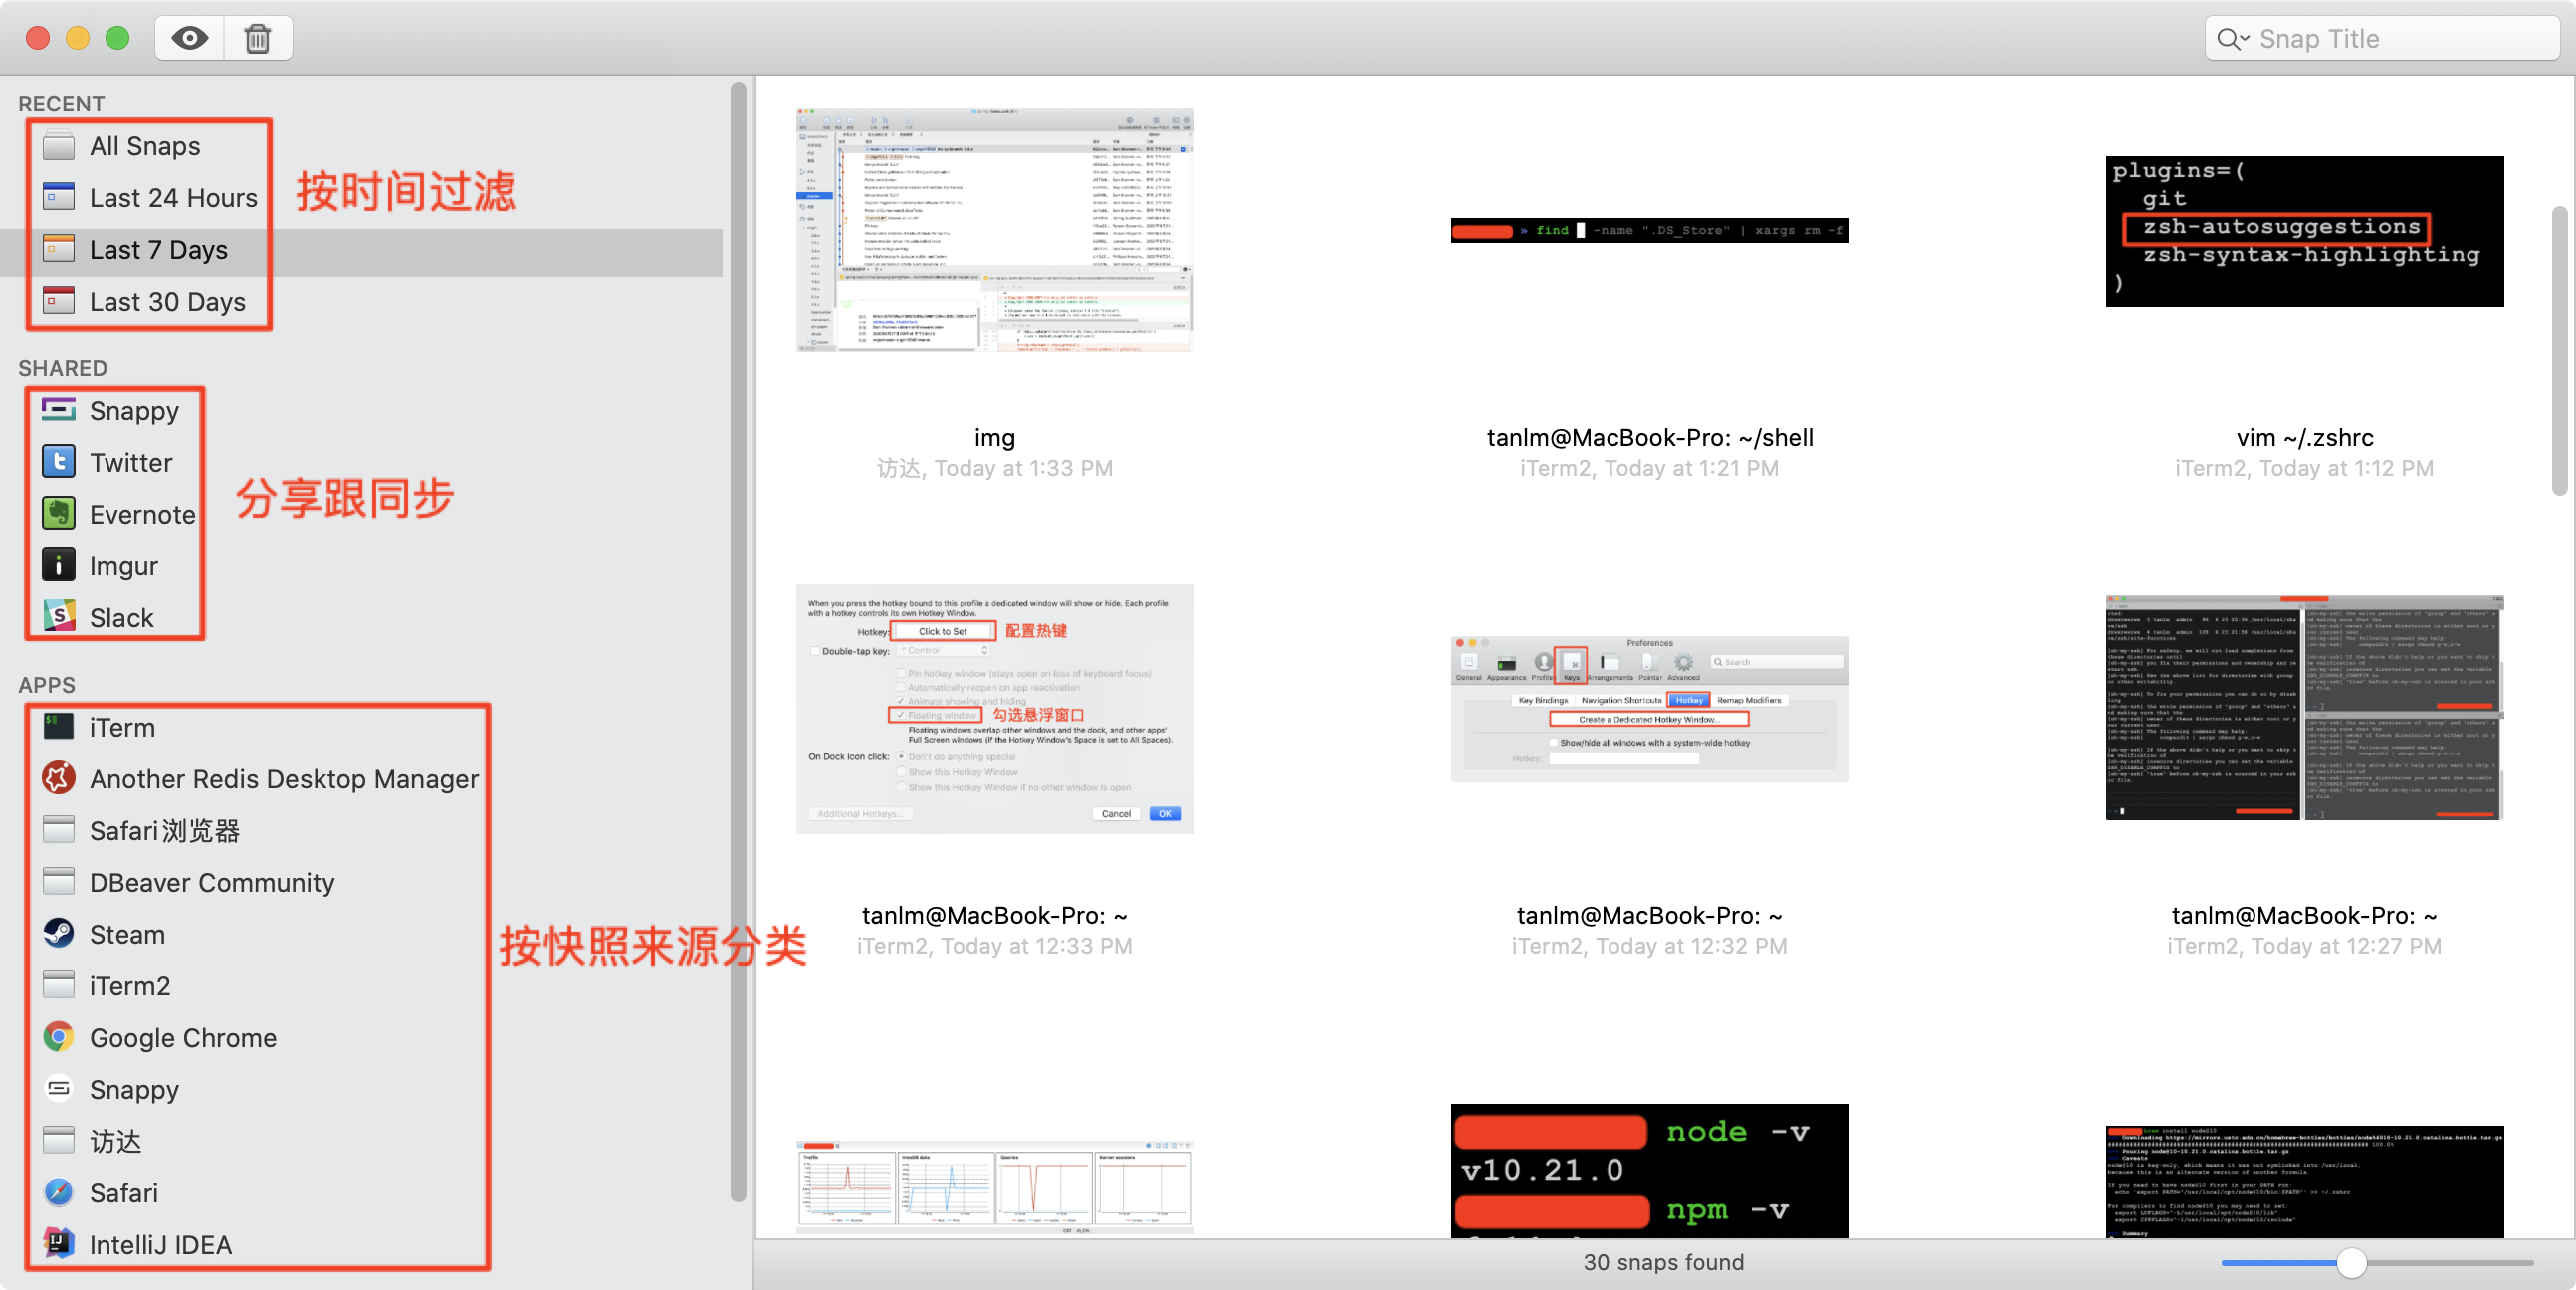2576x1290 pixels.
Task: Click the '访达, Today at 1:33 PM' caption
Action: [995, 468]
